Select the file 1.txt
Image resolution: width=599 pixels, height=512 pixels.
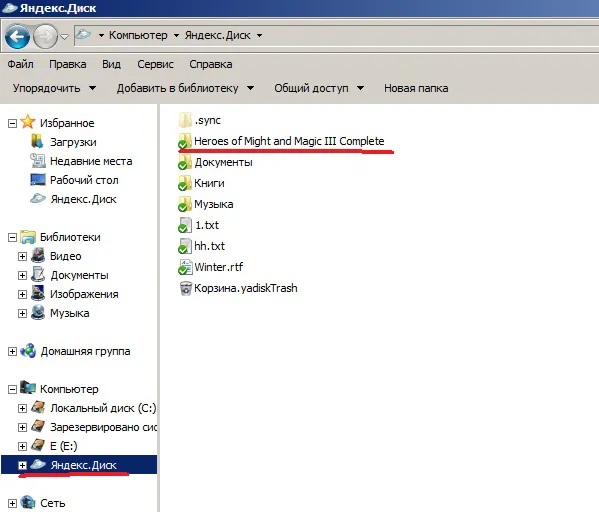click(199, 225)
